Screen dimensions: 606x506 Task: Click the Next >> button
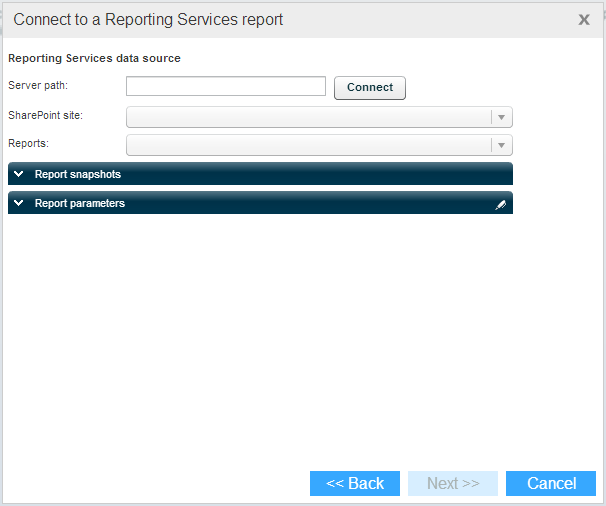pos(453,484)
